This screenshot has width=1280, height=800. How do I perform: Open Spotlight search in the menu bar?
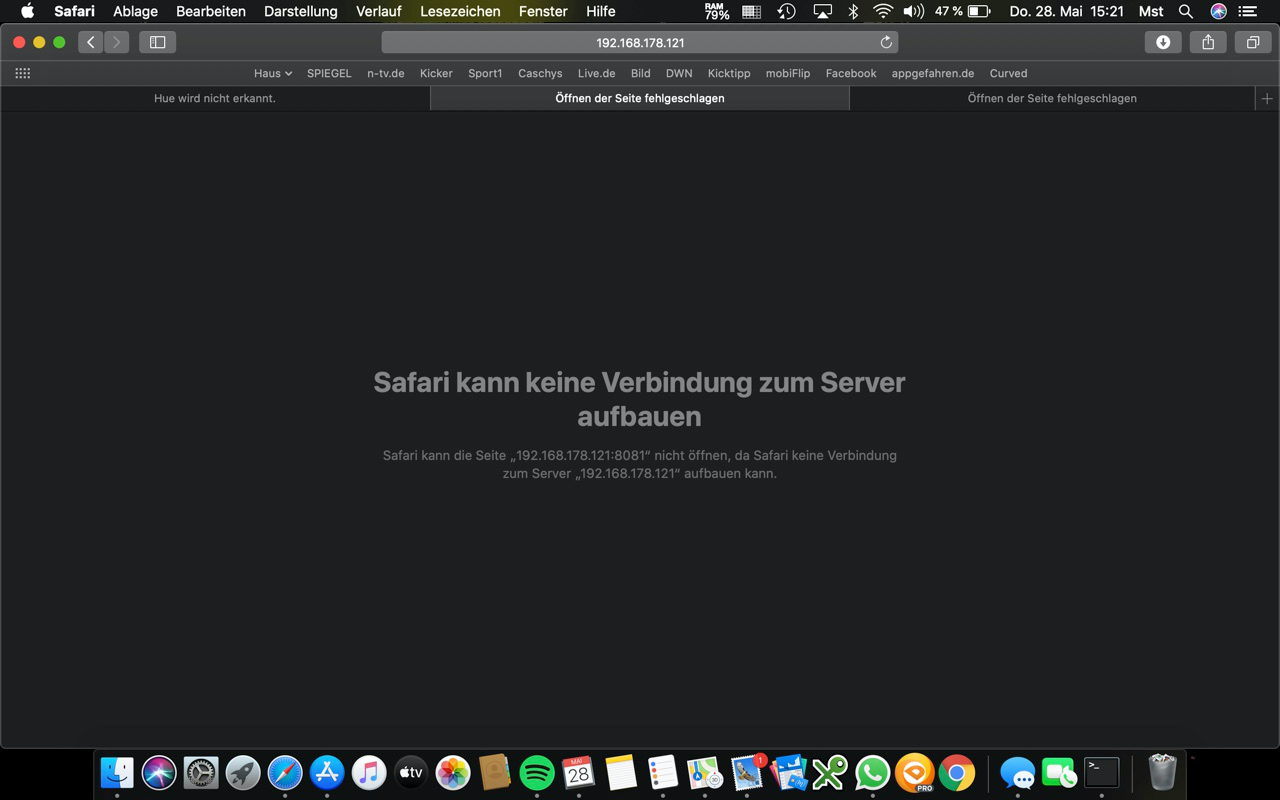coord(1186,11)
